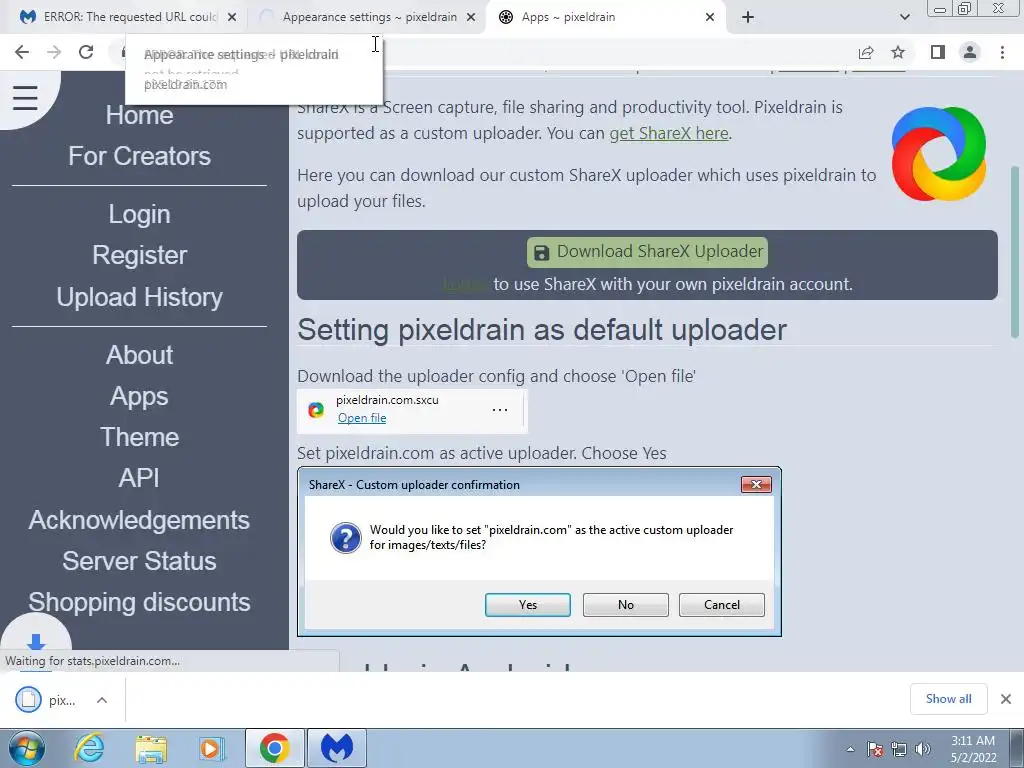Open File Explorer from the taskbar

pos(151,748)
